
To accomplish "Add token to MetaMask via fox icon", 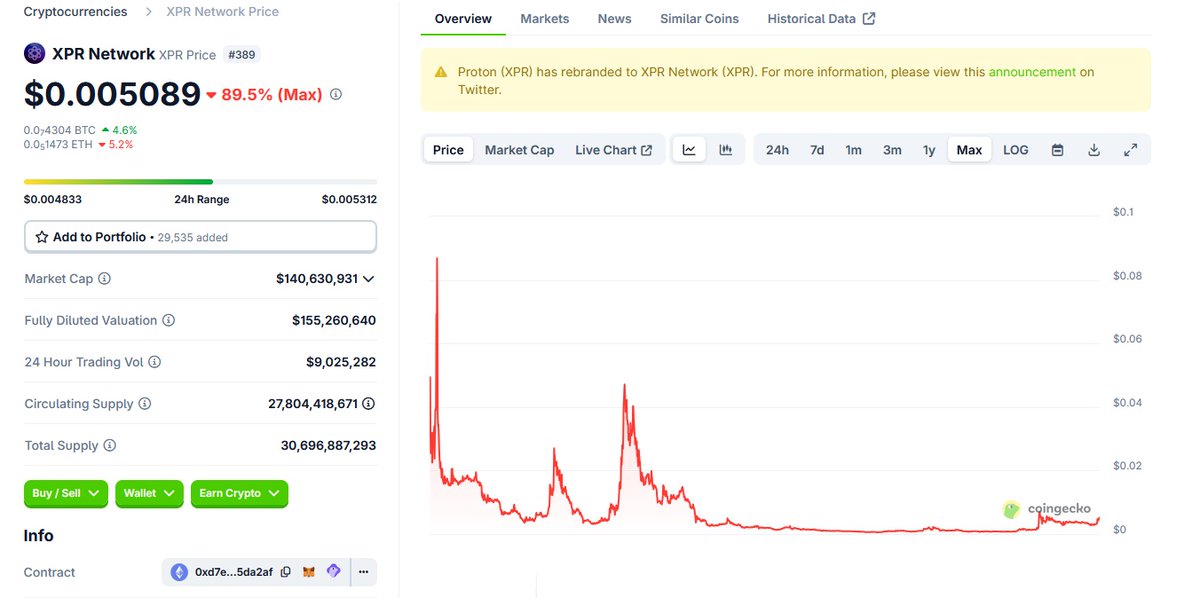I will point(309,572).
